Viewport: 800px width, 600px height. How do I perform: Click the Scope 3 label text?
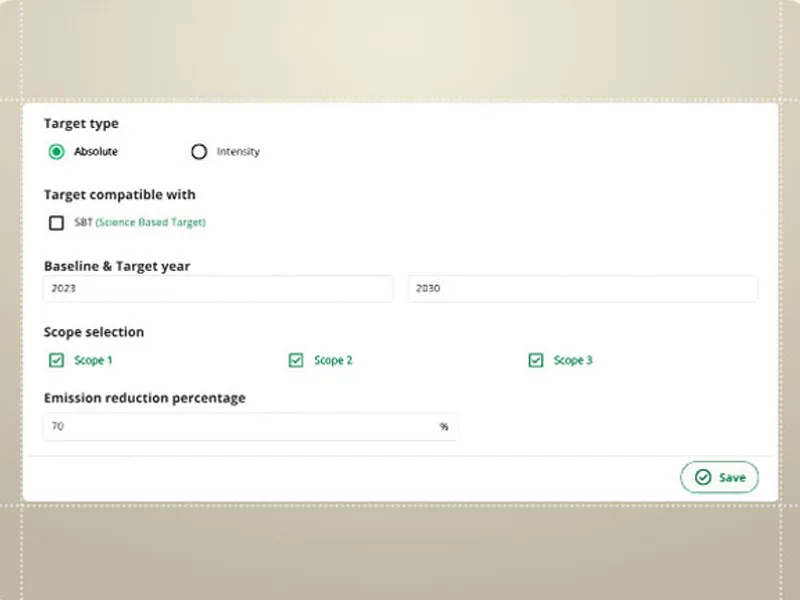[x=573, y=360]
